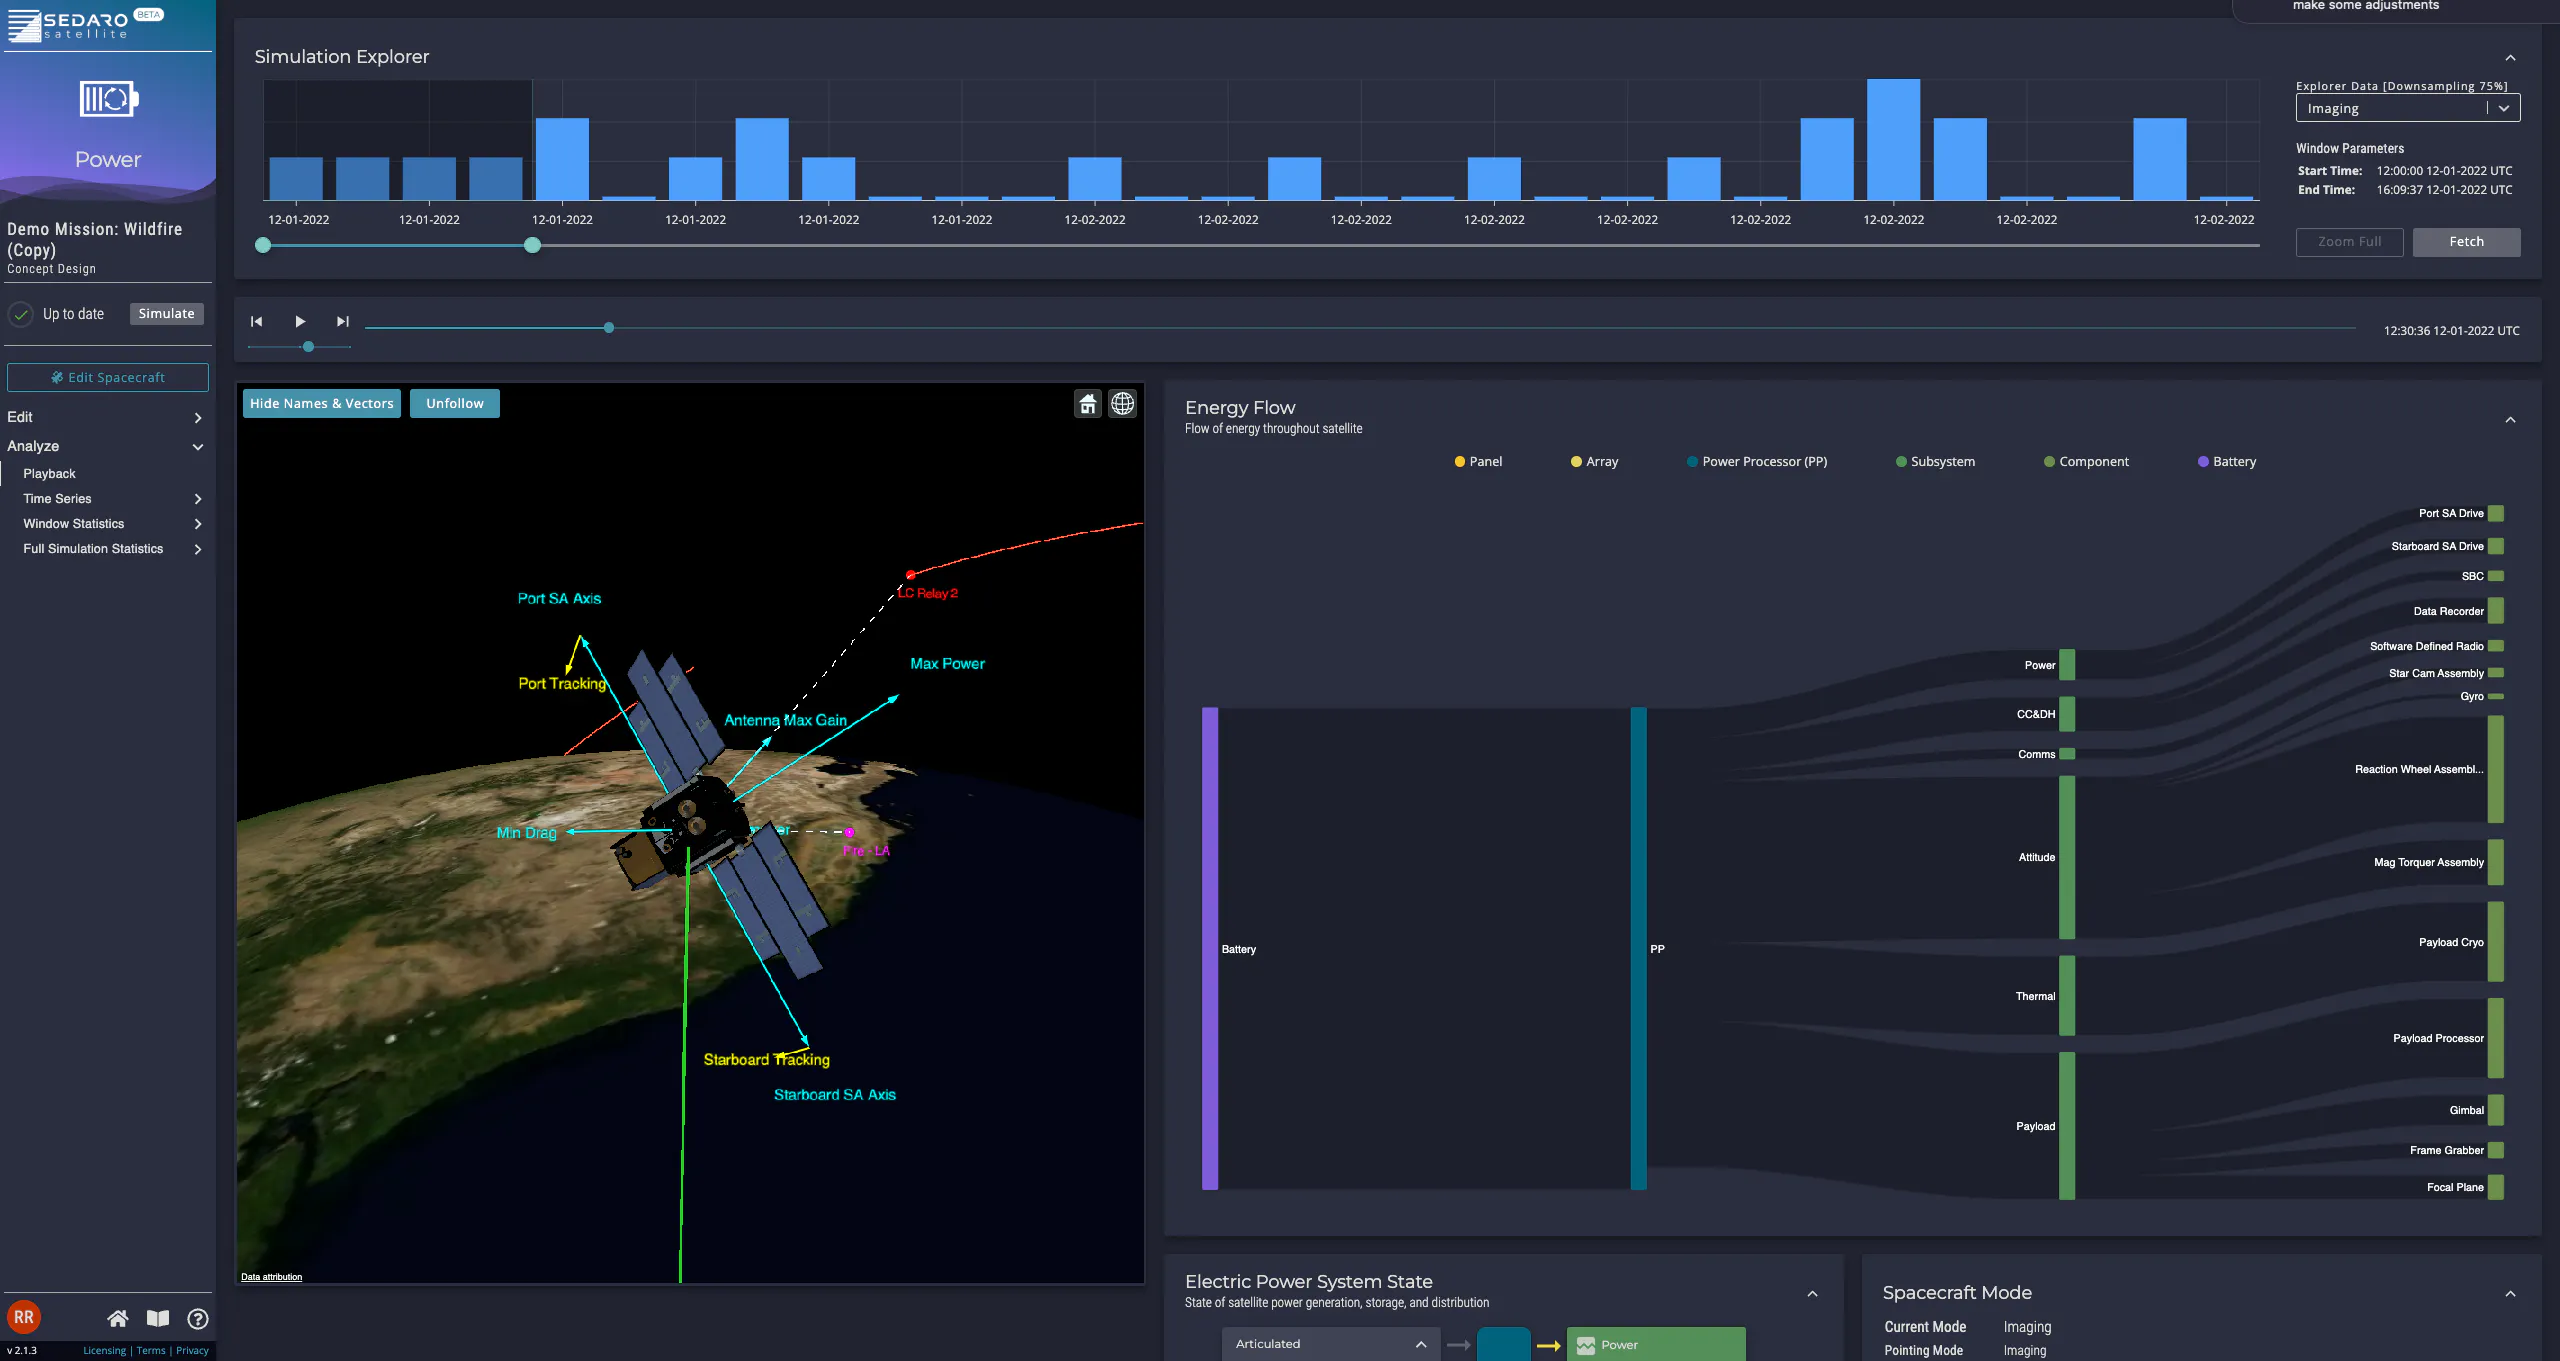The image size is (2560, 1361).
Task: Skip playback to end
Action: pyautogui.click(x=343, y=321)
